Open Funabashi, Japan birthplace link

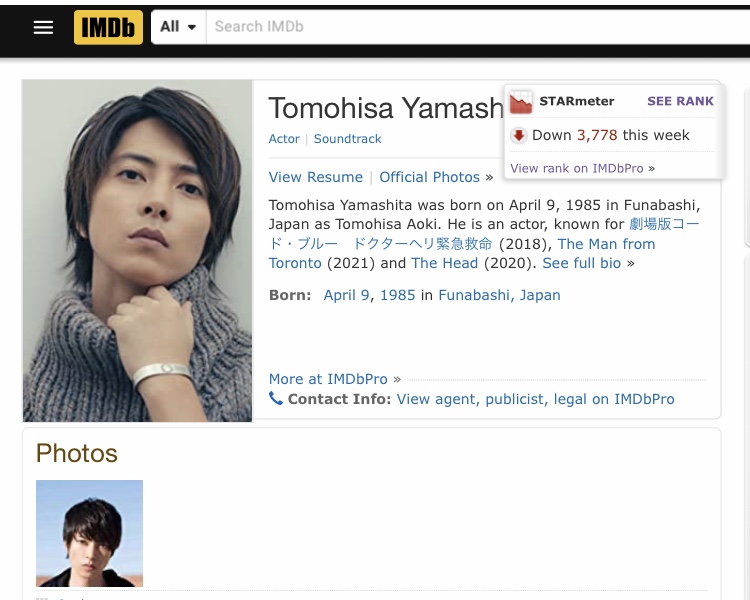point(499,295)
